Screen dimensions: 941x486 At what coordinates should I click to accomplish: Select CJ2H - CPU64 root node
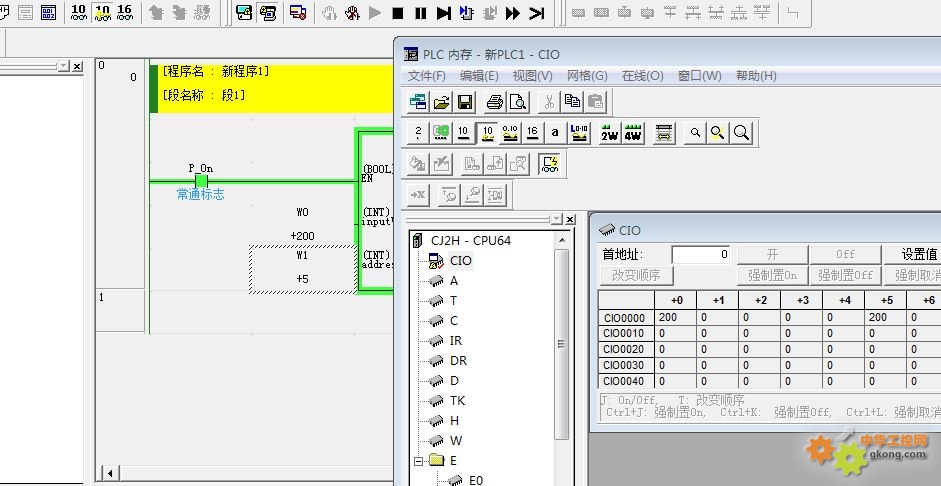click(470, 241)
